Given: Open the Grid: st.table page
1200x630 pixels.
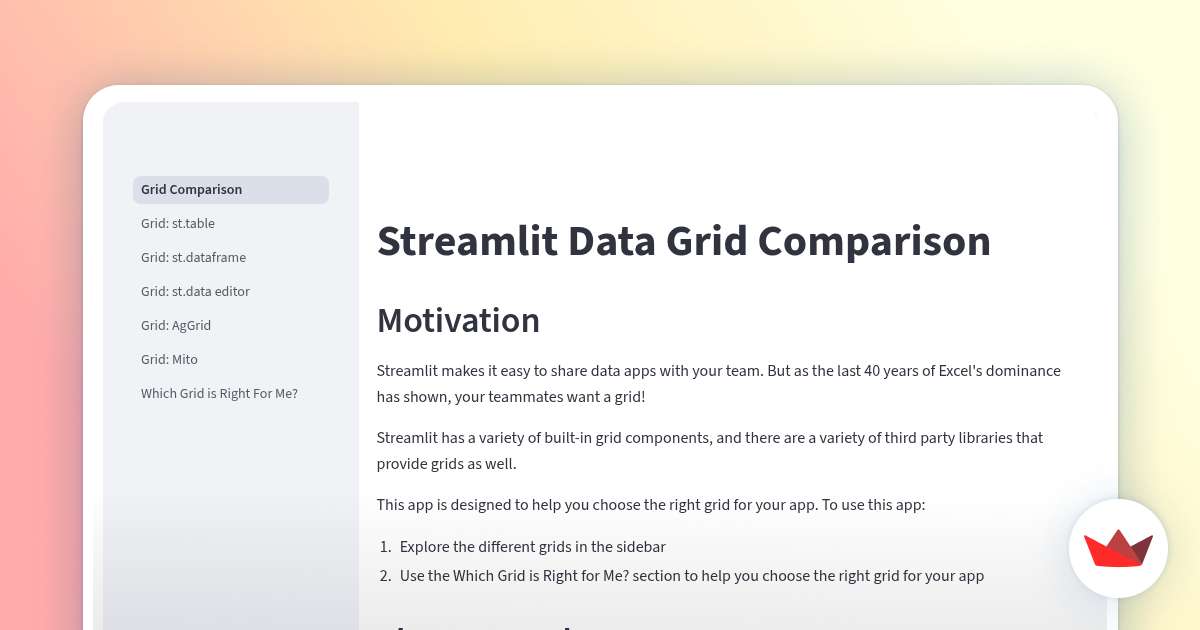Looking at the screenshot, I should (178, 223).
